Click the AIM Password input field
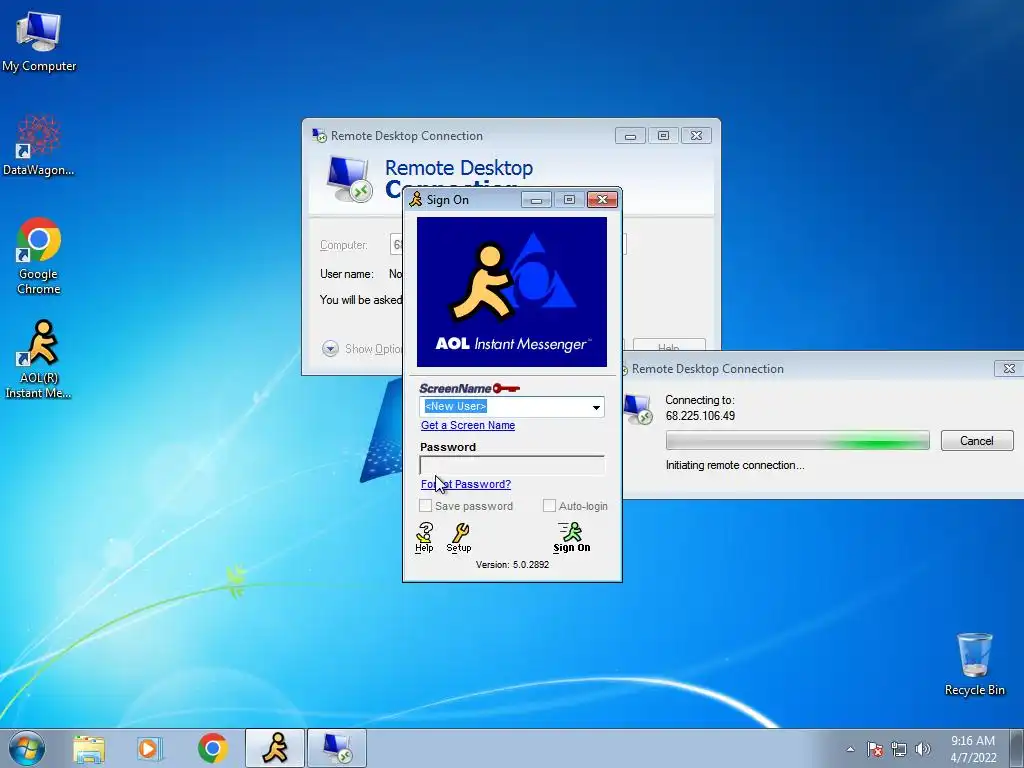 (512, 465)
